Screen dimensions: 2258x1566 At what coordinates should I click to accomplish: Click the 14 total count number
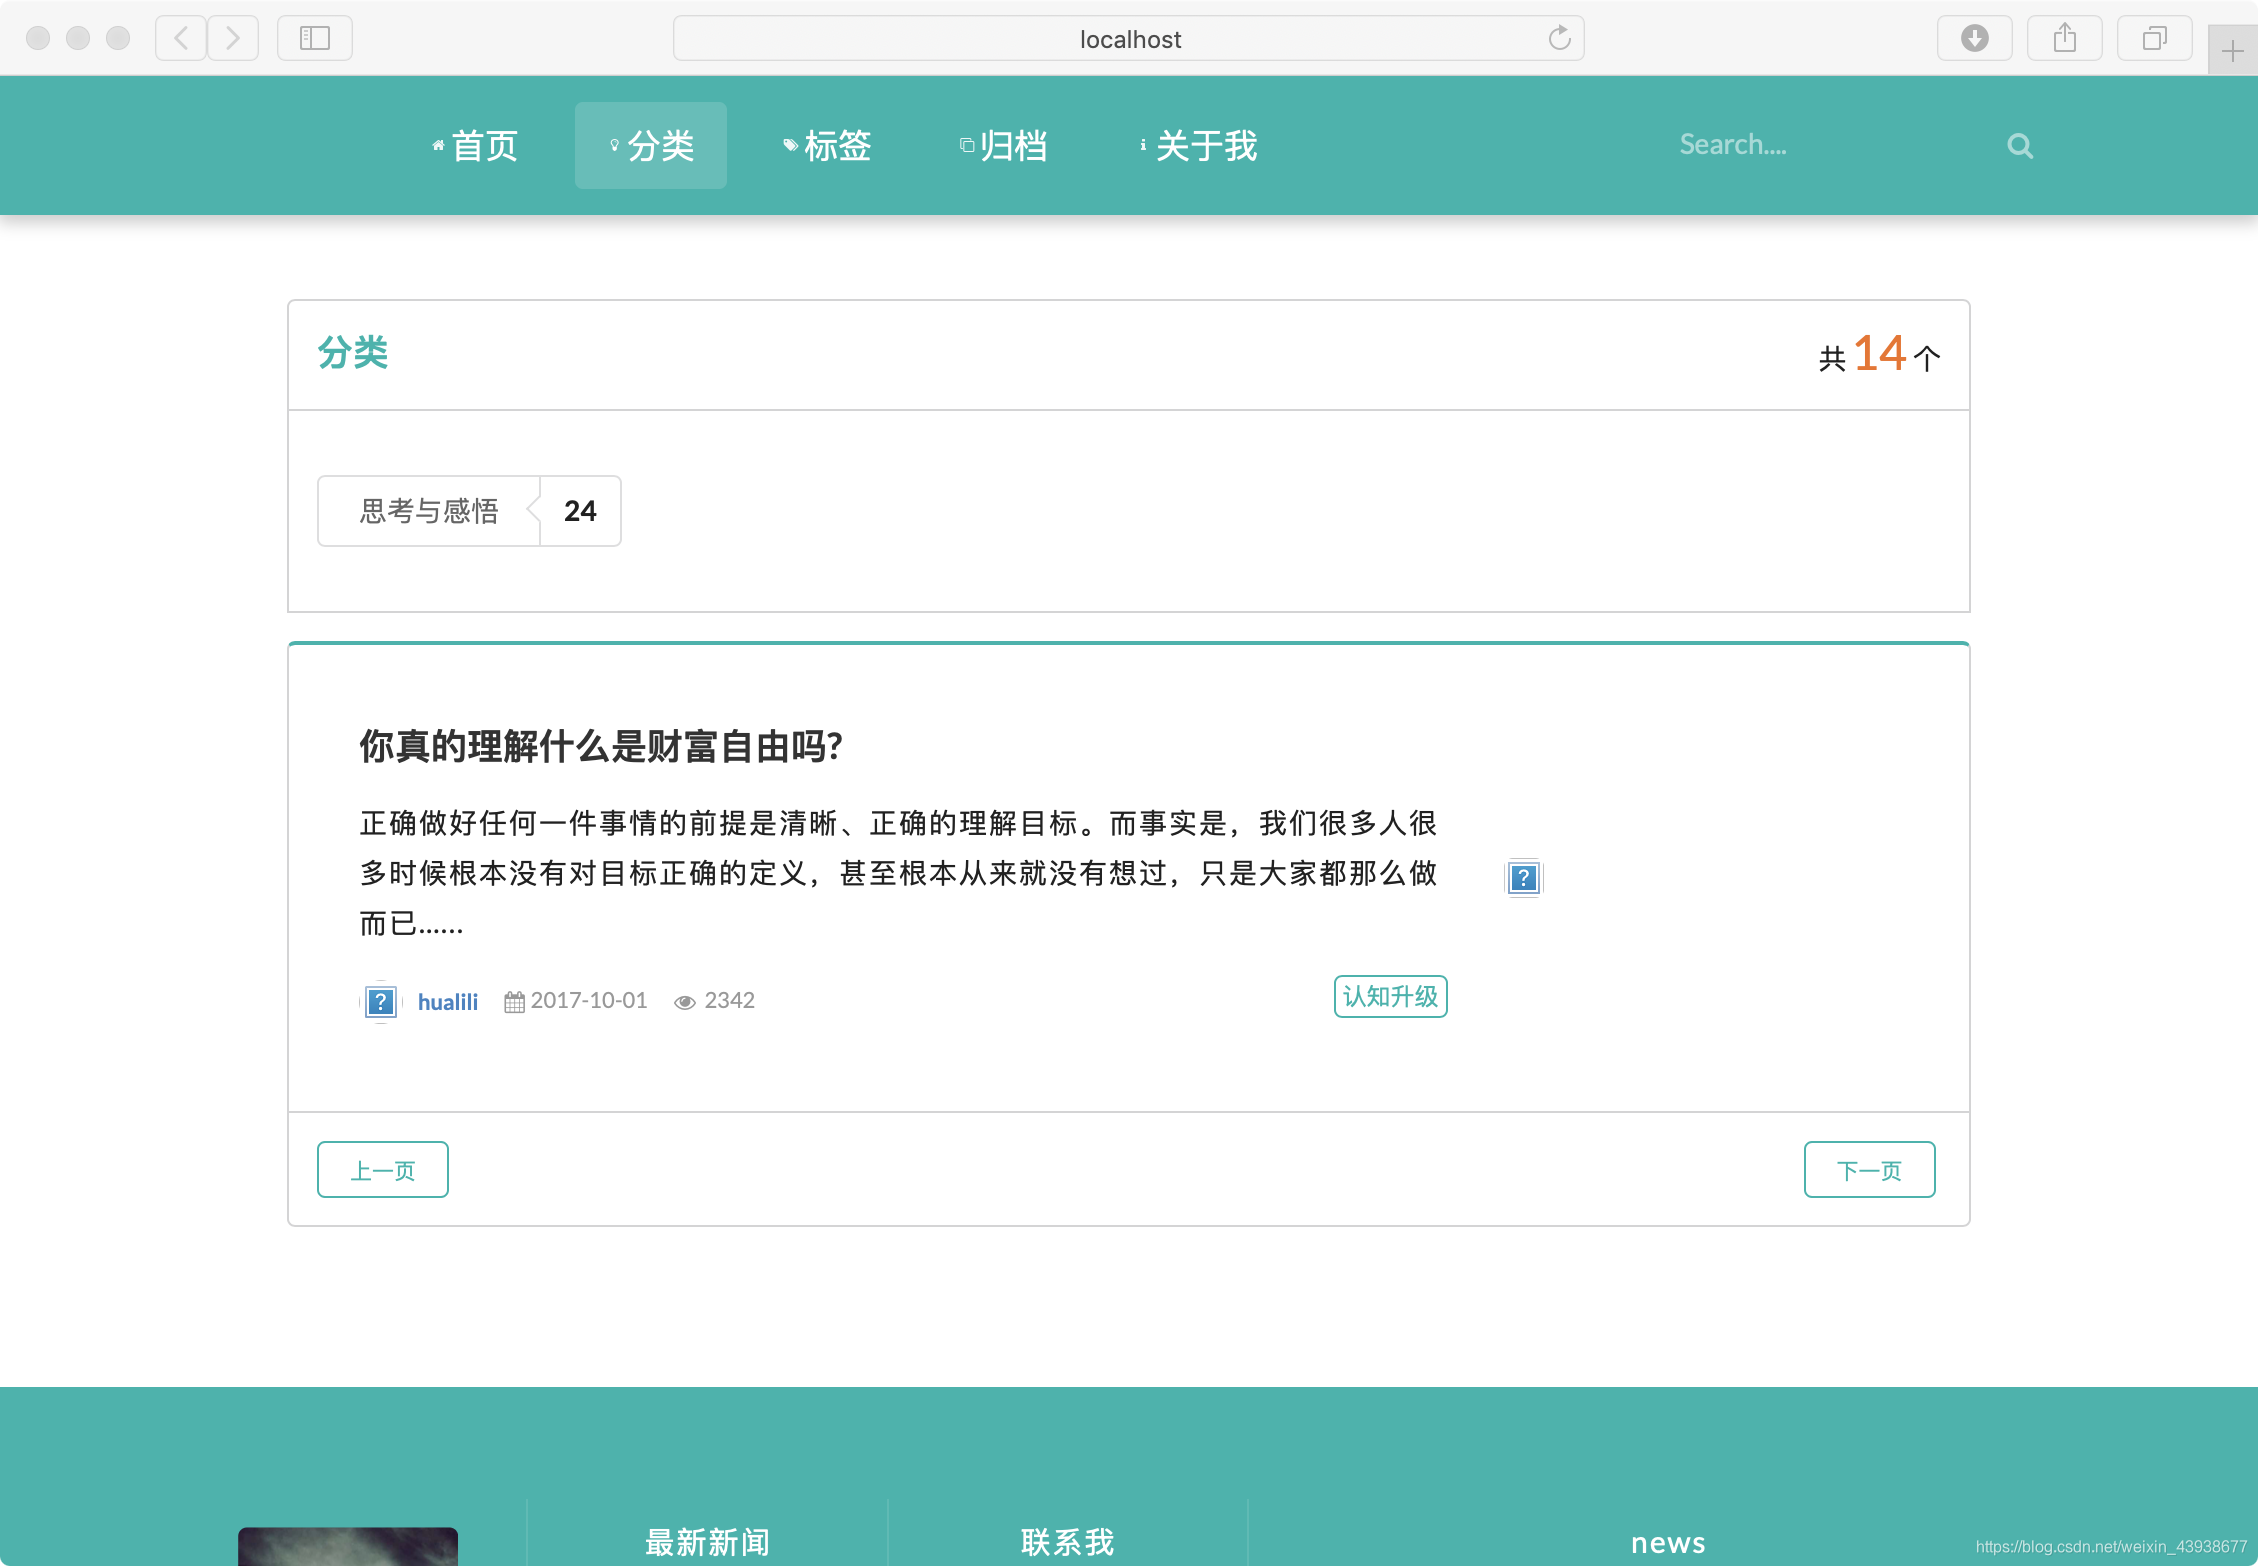[x=1879, y=354]
